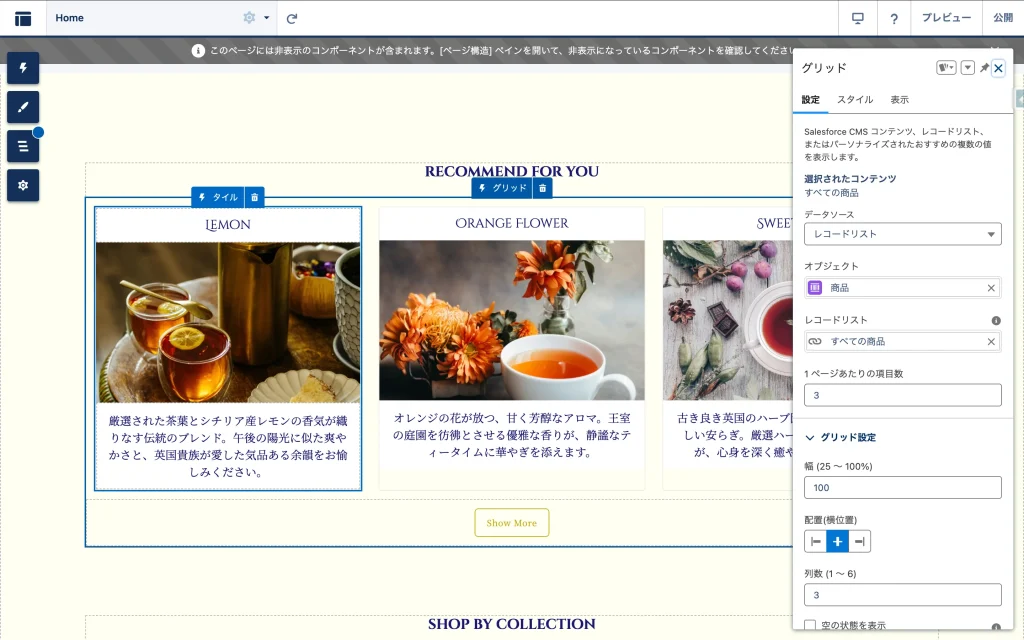Image resolution: width=1024 pixels, height=640 pixels.
Task: Open the desktop view mode icon
Action: pos(857,18)
